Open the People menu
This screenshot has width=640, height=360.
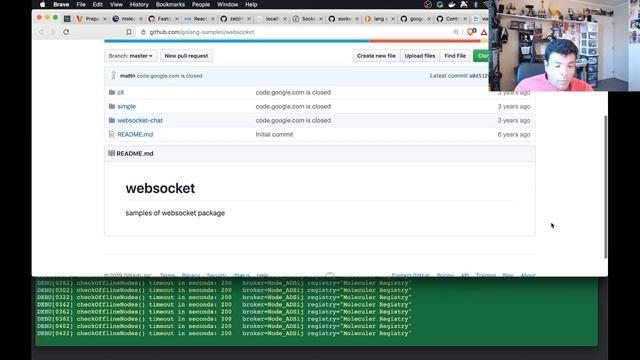pos(201,4)
